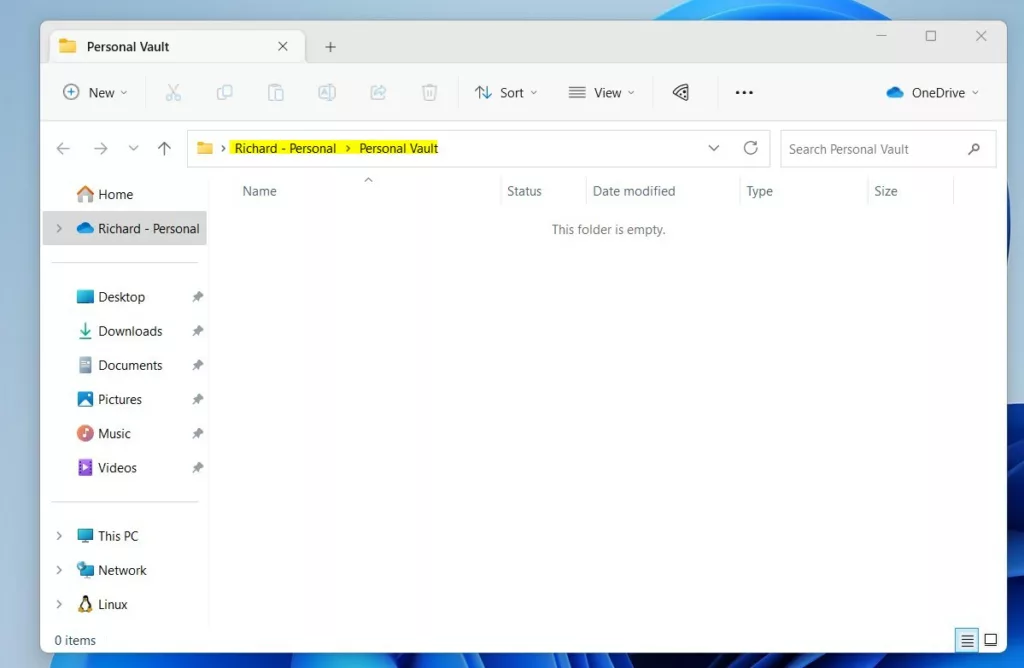Image resolution: width=1024 pixels, height=668 pixels.
Task: Unpin Documents using its pin icon
Action: (197, 365)
